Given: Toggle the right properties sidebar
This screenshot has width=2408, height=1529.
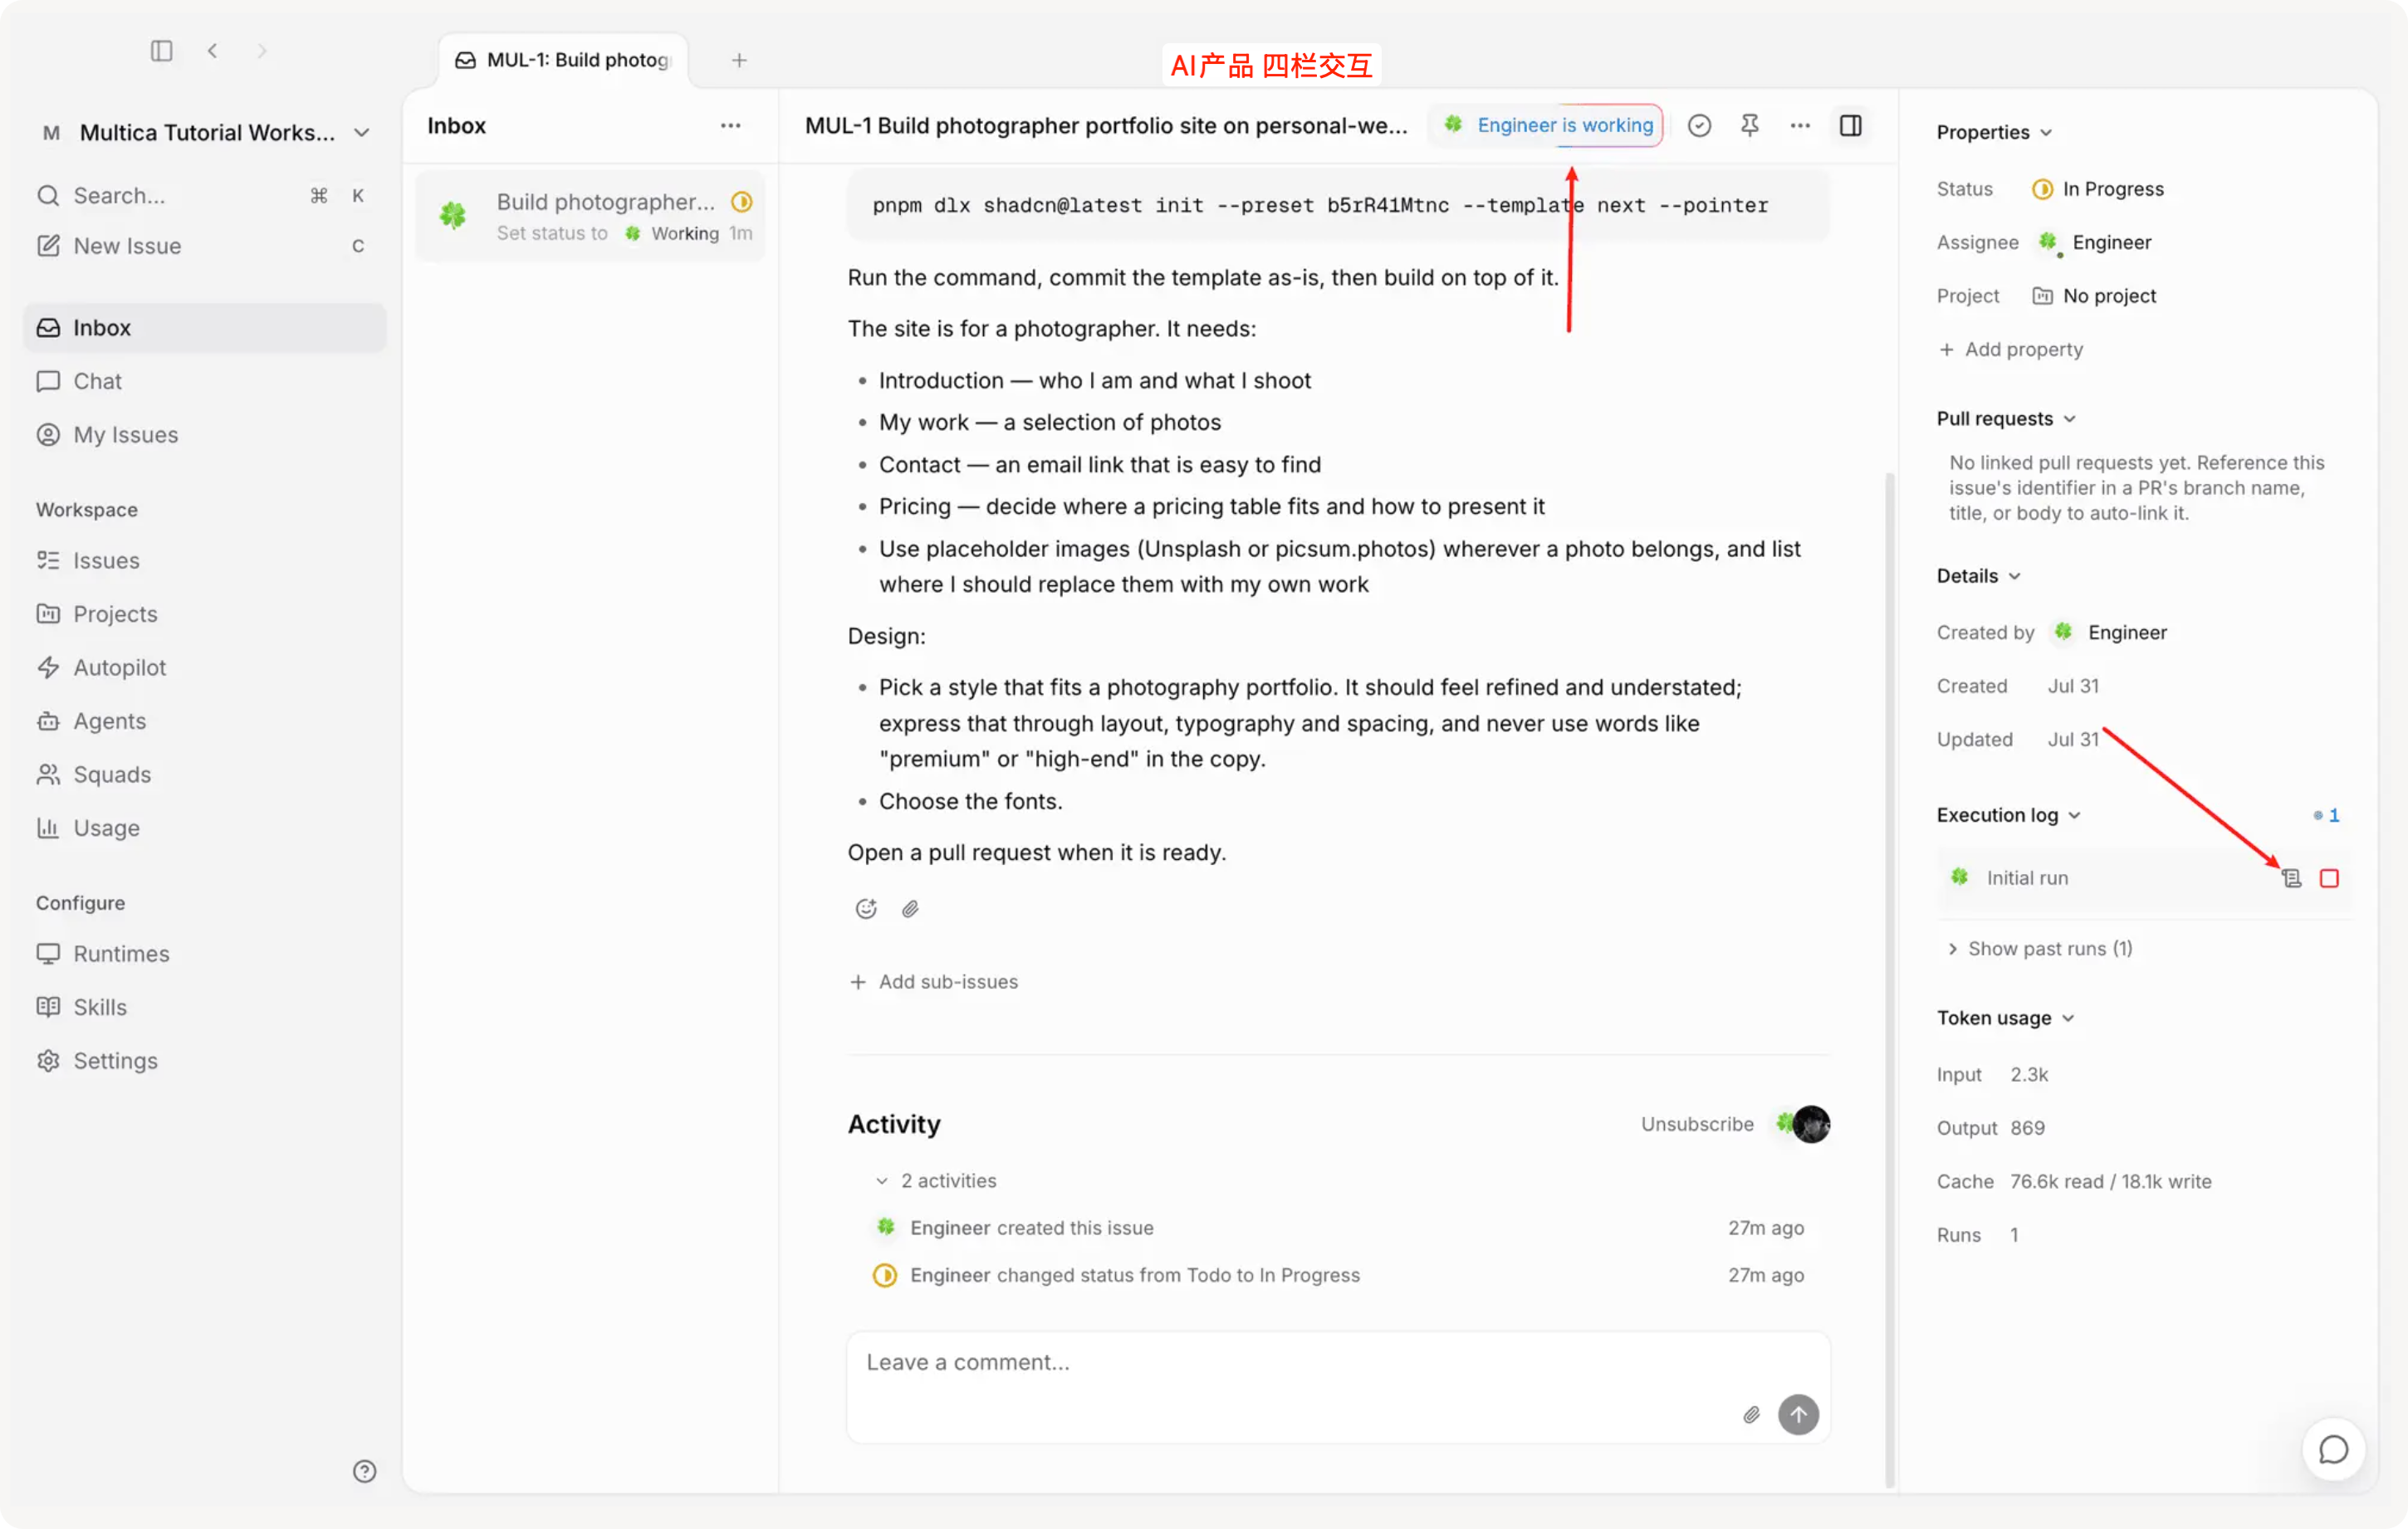Looking at the screenshot, I should (x=1851, y=125).
